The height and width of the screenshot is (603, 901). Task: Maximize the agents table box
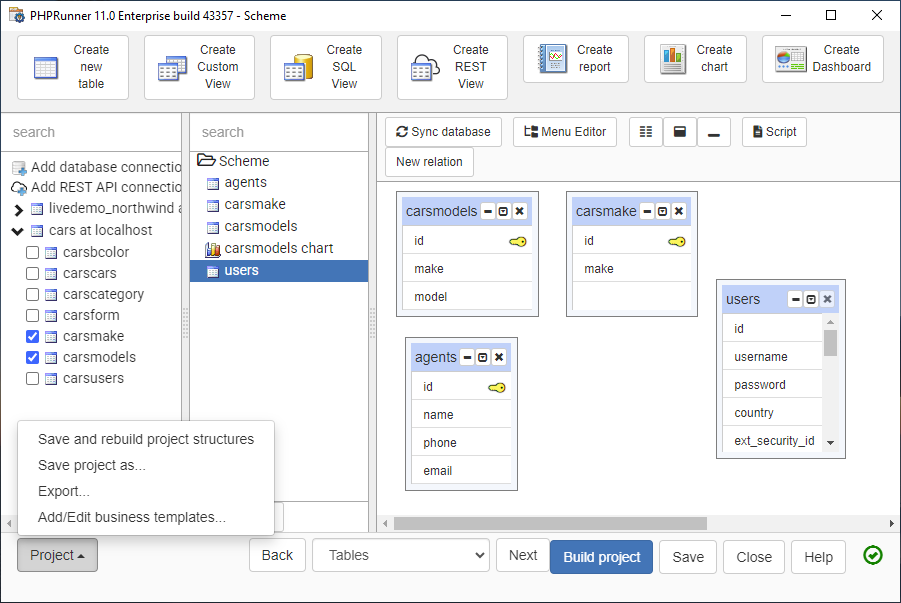point(483,358)
